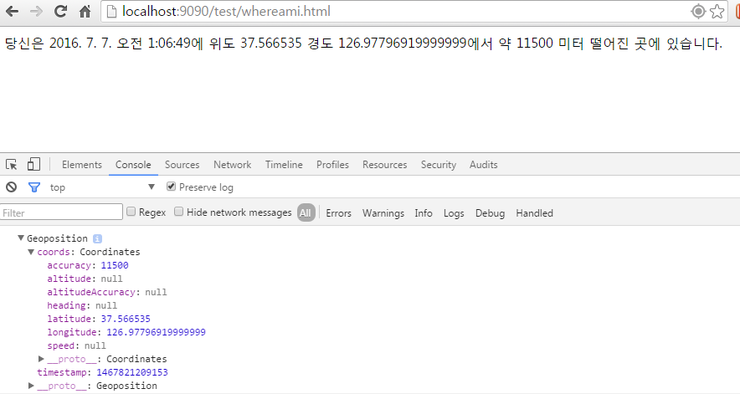The height and width of the screenshot is (394, 740).
Task: Filter console by Logs
Action: point(454,213)
